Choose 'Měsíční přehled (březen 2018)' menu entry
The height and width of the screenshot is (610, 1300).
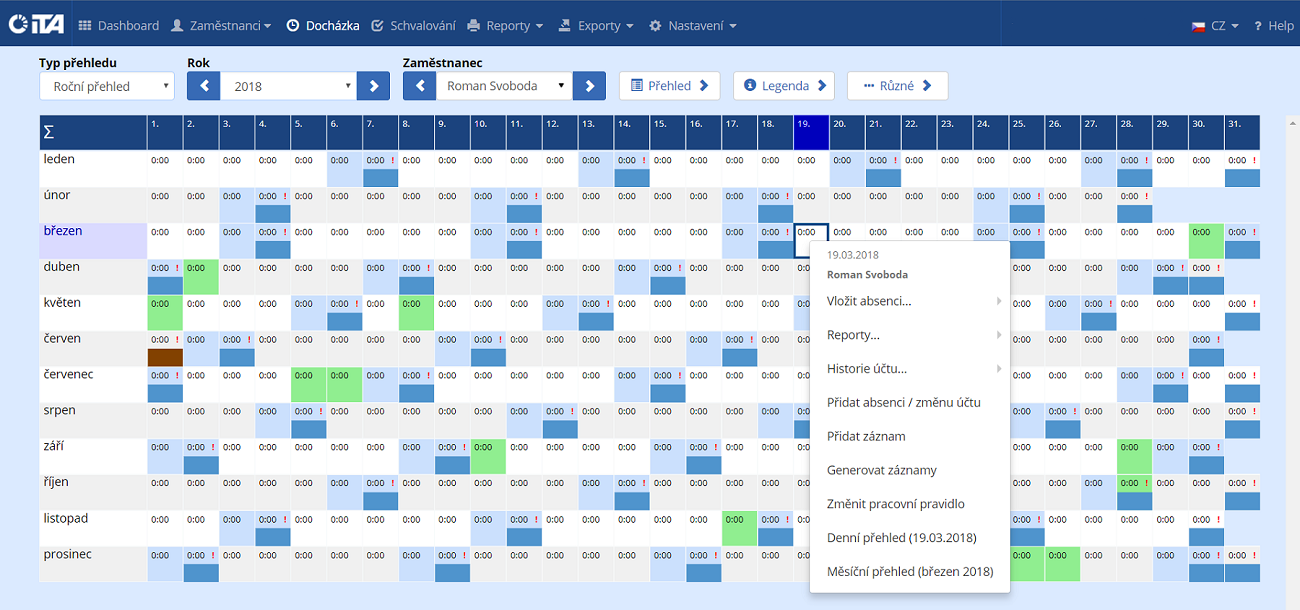tap(909, 572)
